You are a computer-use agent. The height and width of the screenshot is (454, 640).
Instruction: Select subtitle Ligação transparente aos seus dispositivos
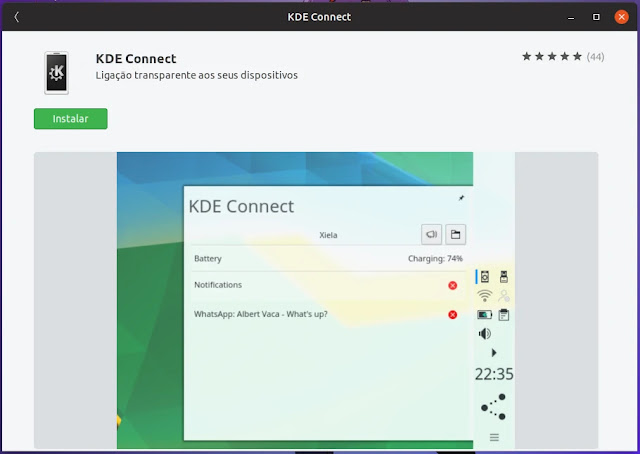coord(197,76)
